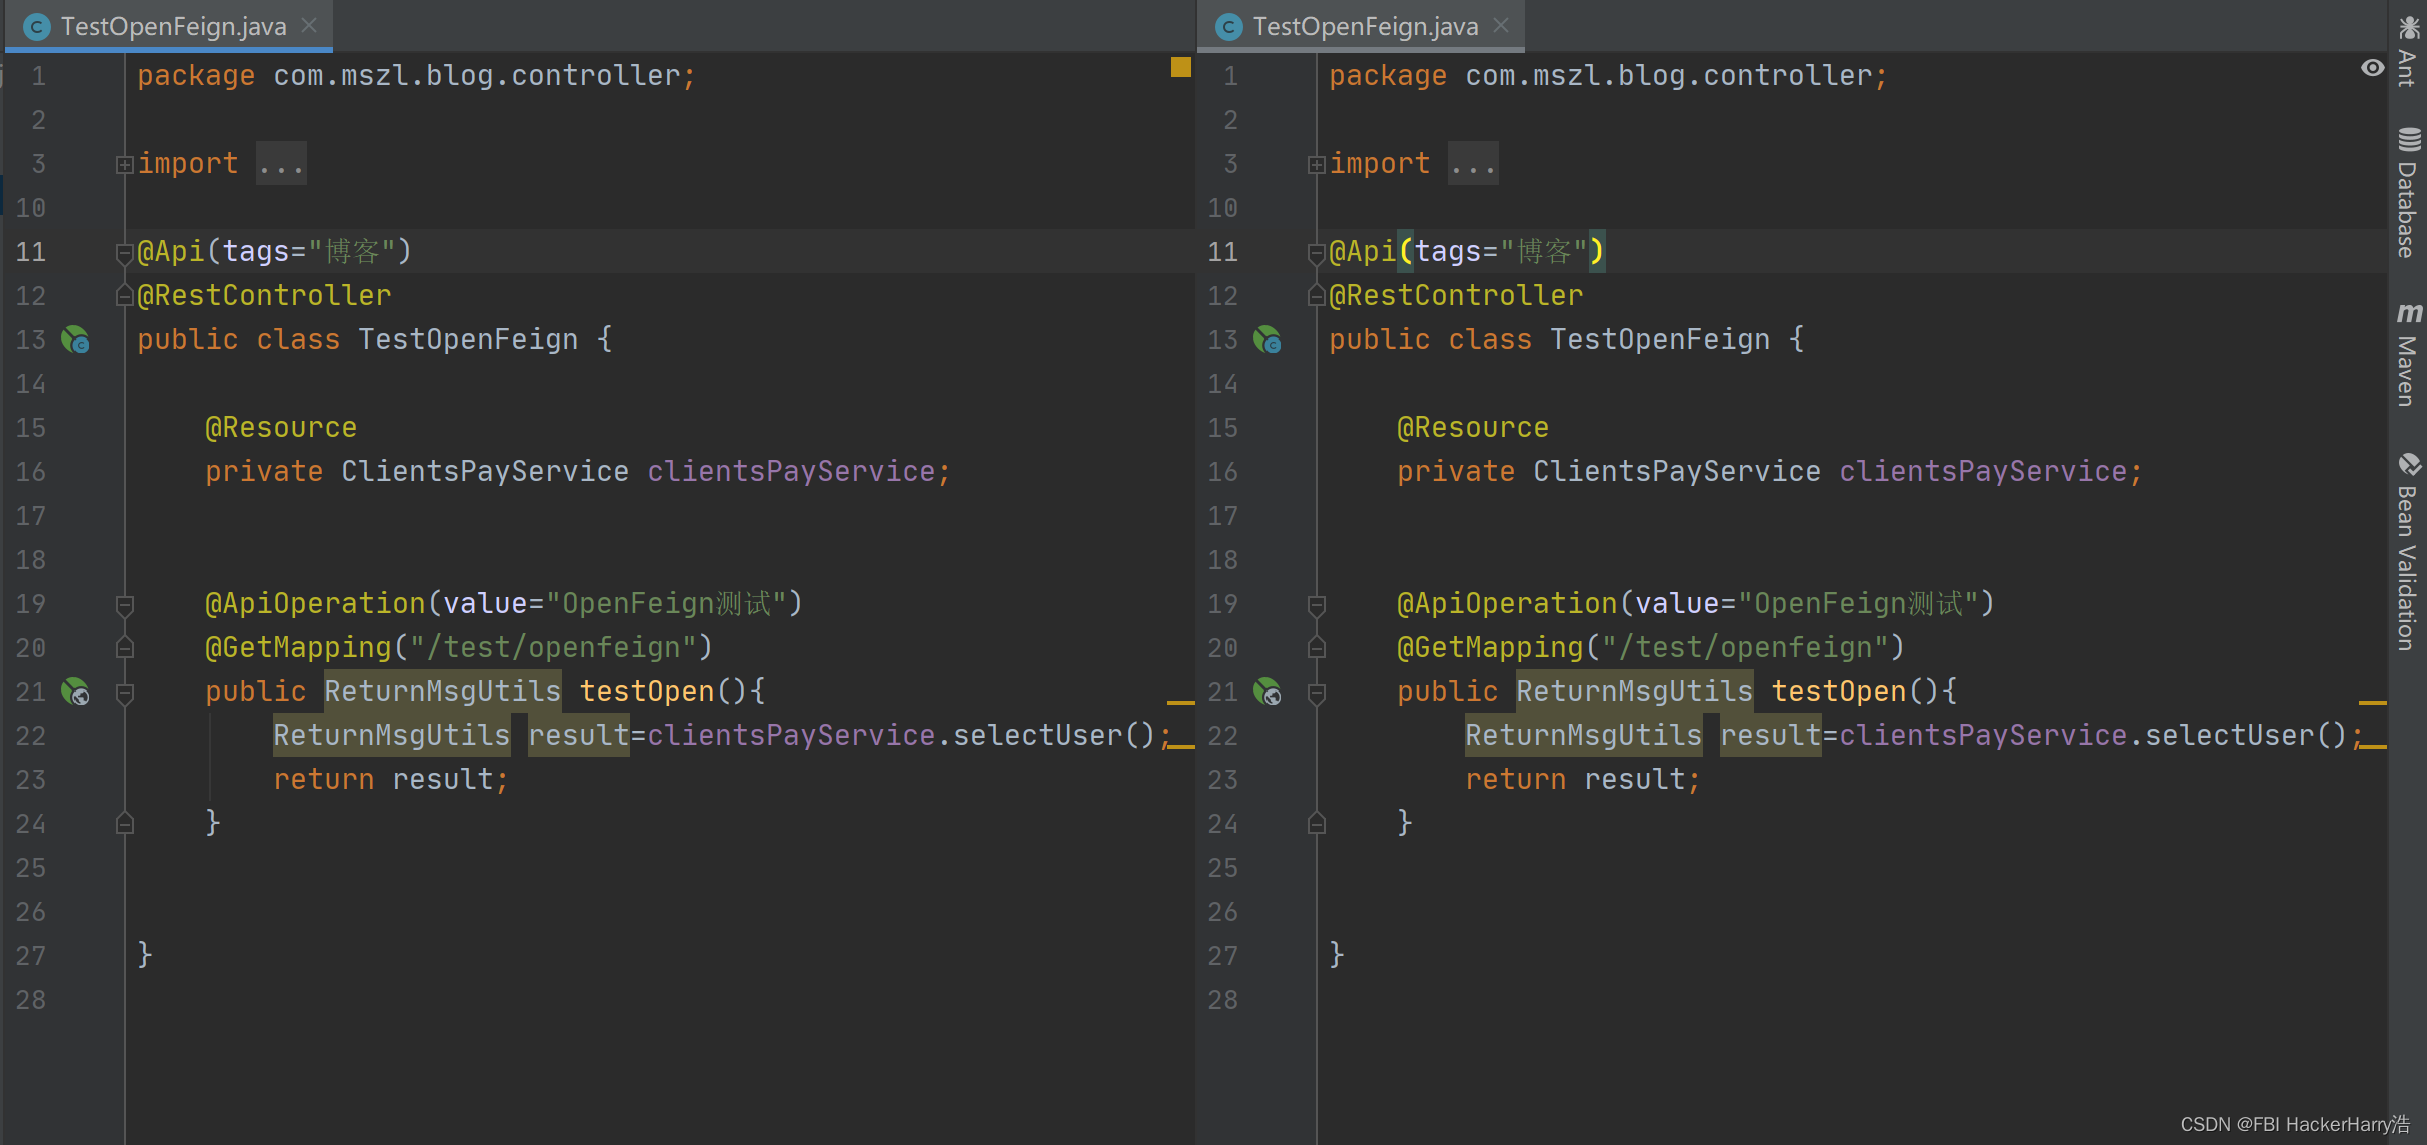2427x1145 pixels.
Task: Click testOpen method name in right editor
Action: point(1839,692)
